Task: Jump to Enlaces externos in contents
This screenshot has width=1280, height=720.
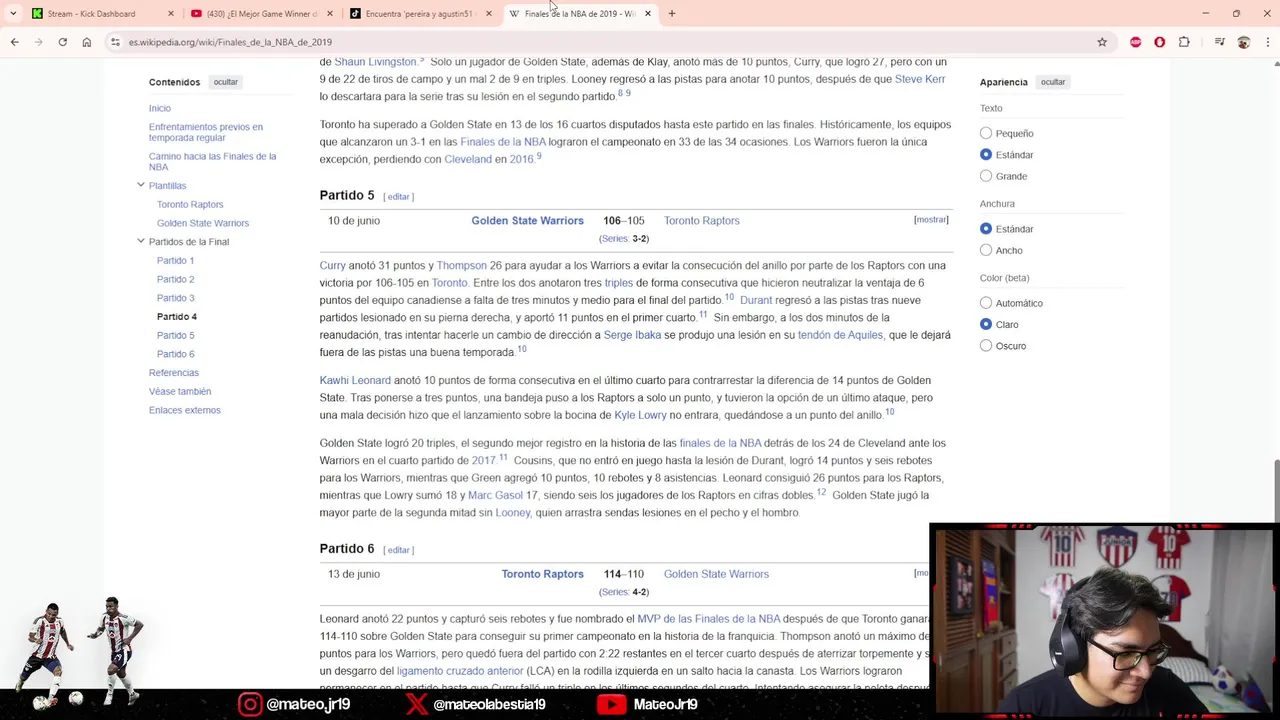Action: point(185,410)
